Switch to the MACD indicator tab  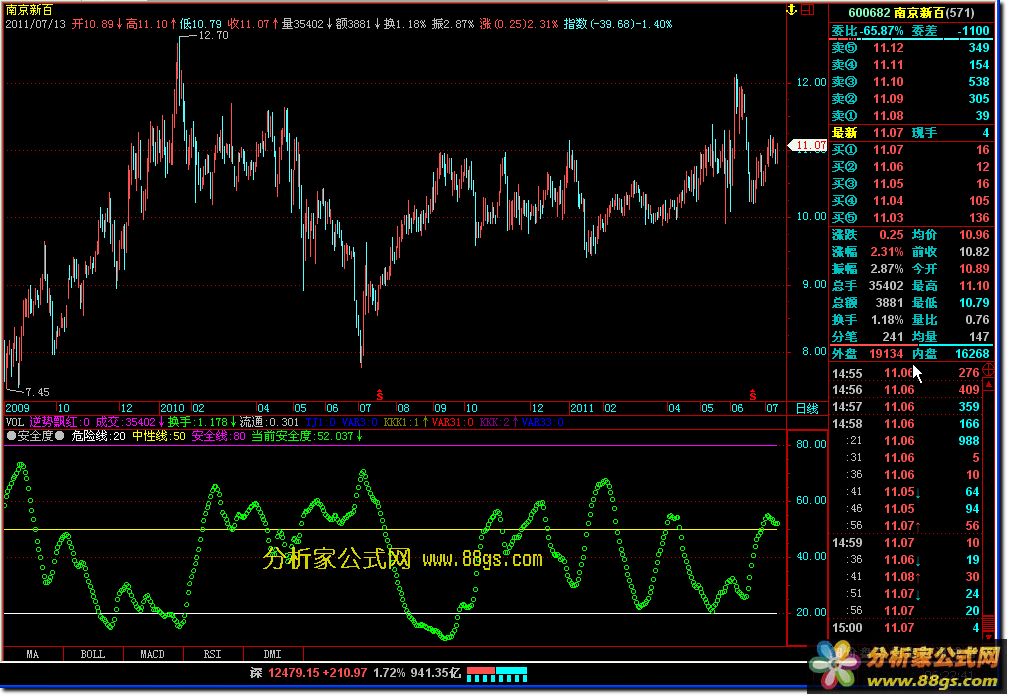[153, 654]
